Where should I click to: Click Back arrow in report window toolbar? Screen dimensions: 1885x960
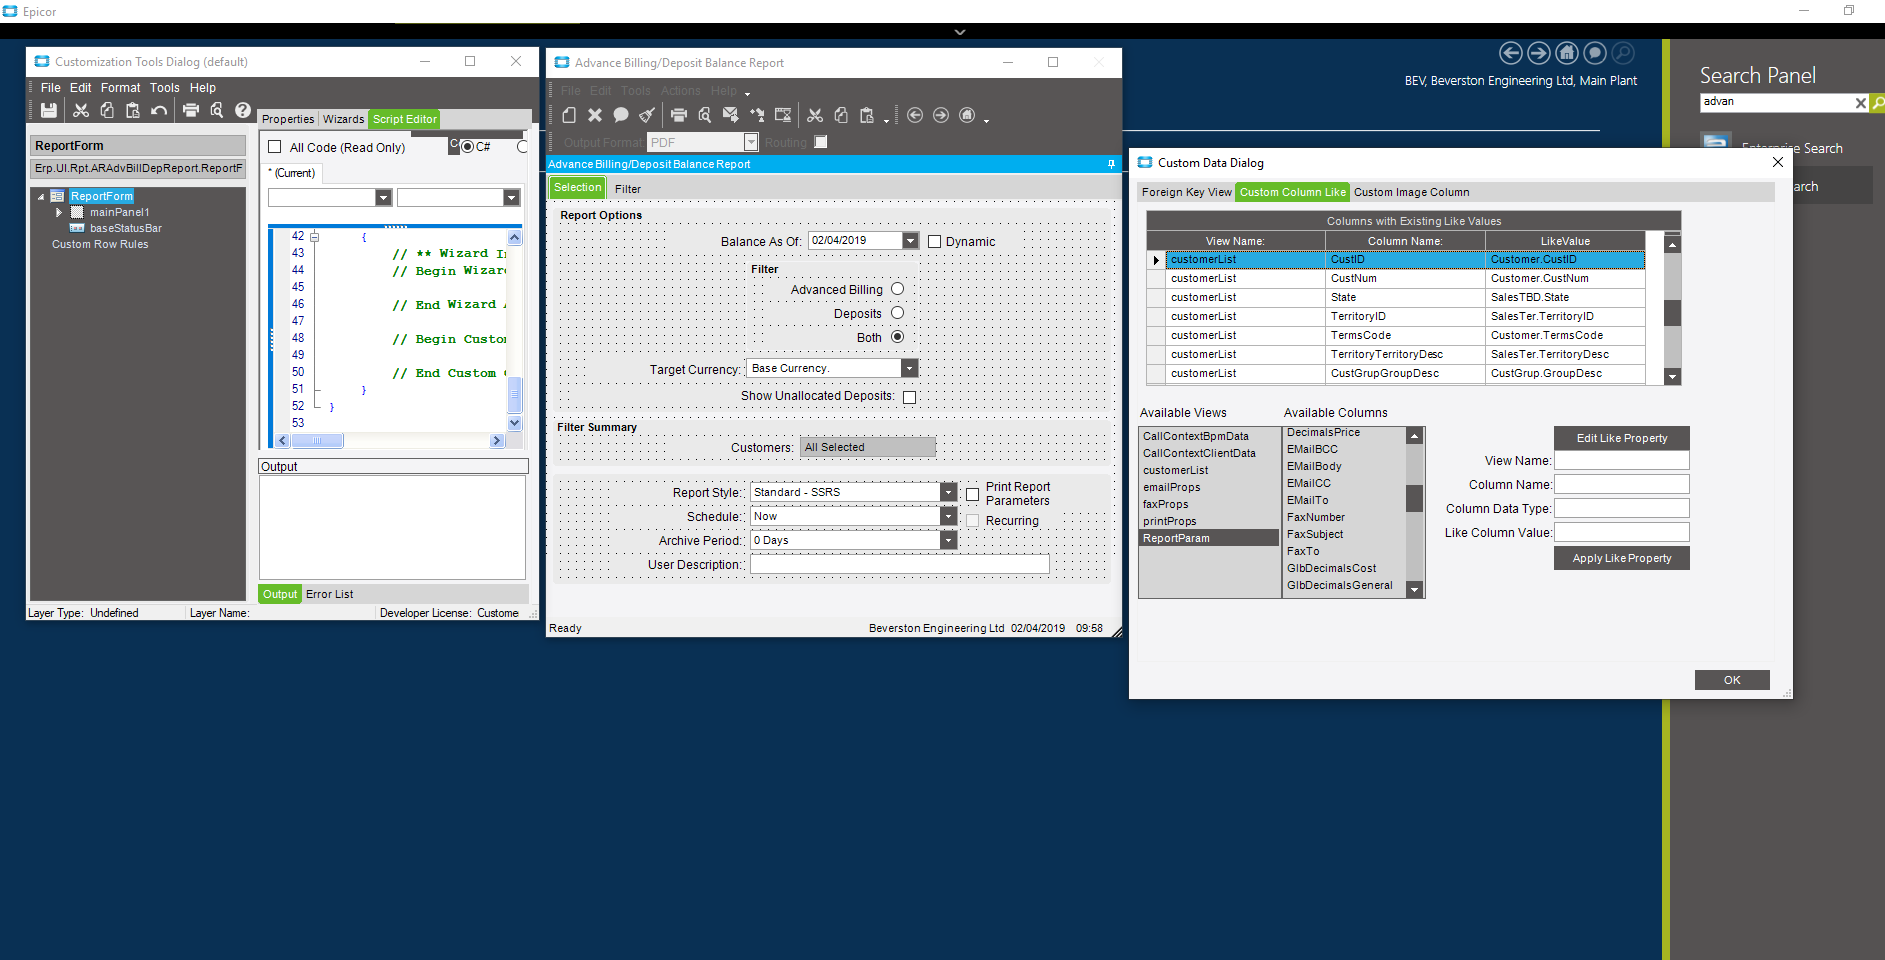coord(915,115)
